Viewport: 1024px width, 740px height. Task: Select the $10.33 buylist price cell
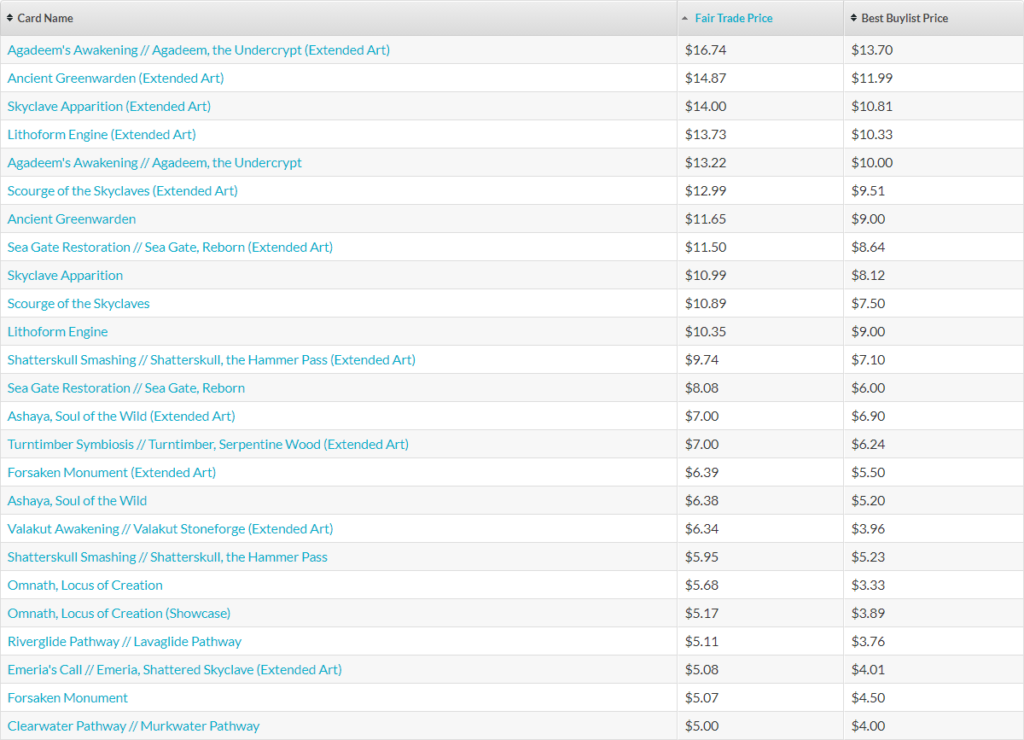[x=934, y=134]
